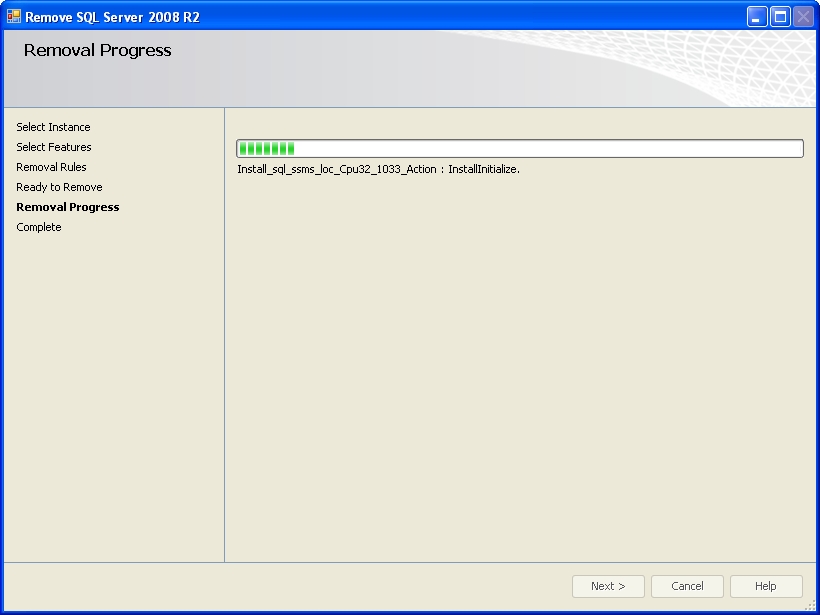Open Help for the removal wizard
820x615 pixels.
point(766,586)
